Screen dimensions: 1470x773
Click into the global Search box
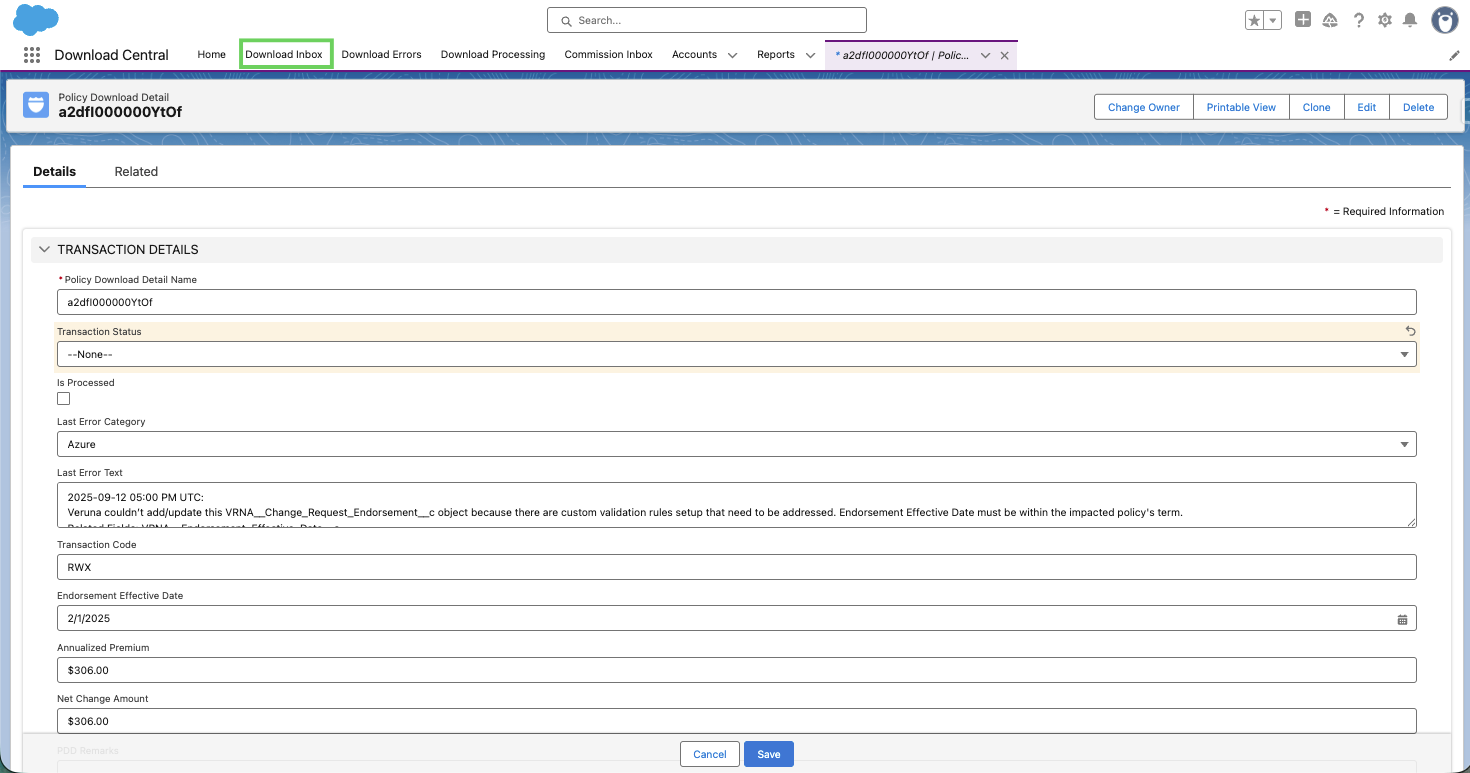click(x=707, y=20)
